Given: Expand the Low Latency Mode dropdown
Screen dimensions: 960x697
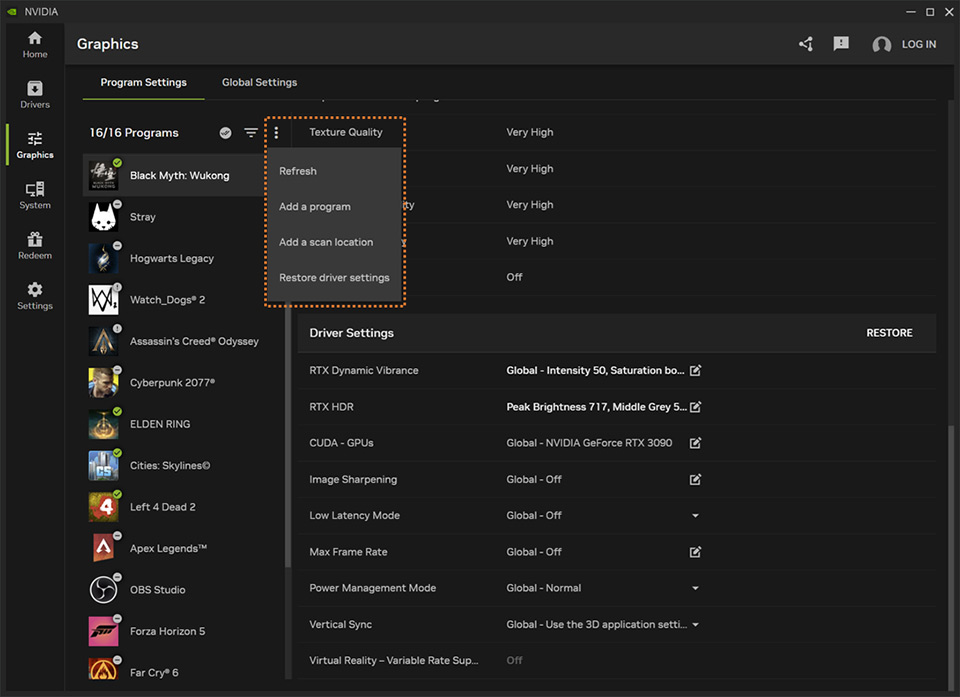Looking at the screenshot, I should [696, 516].
